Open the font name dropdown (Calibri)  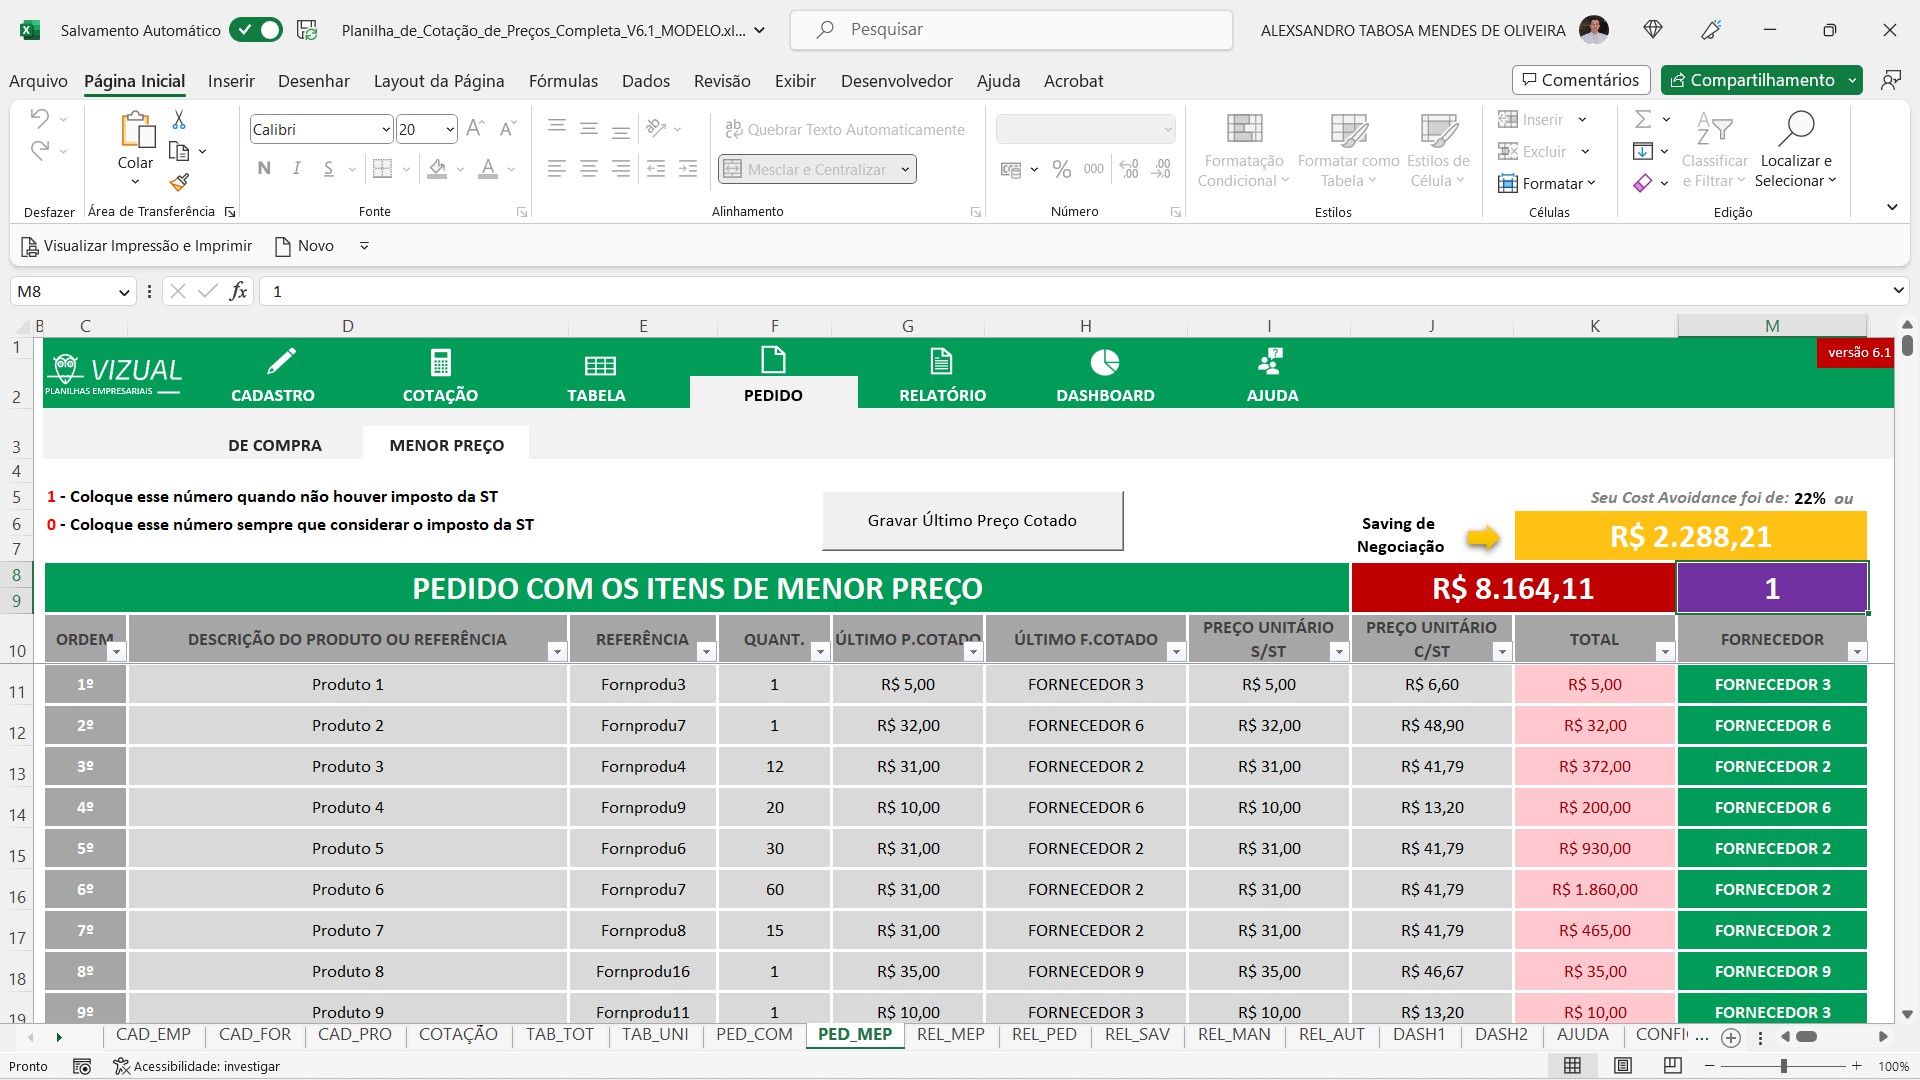(386, 129)
